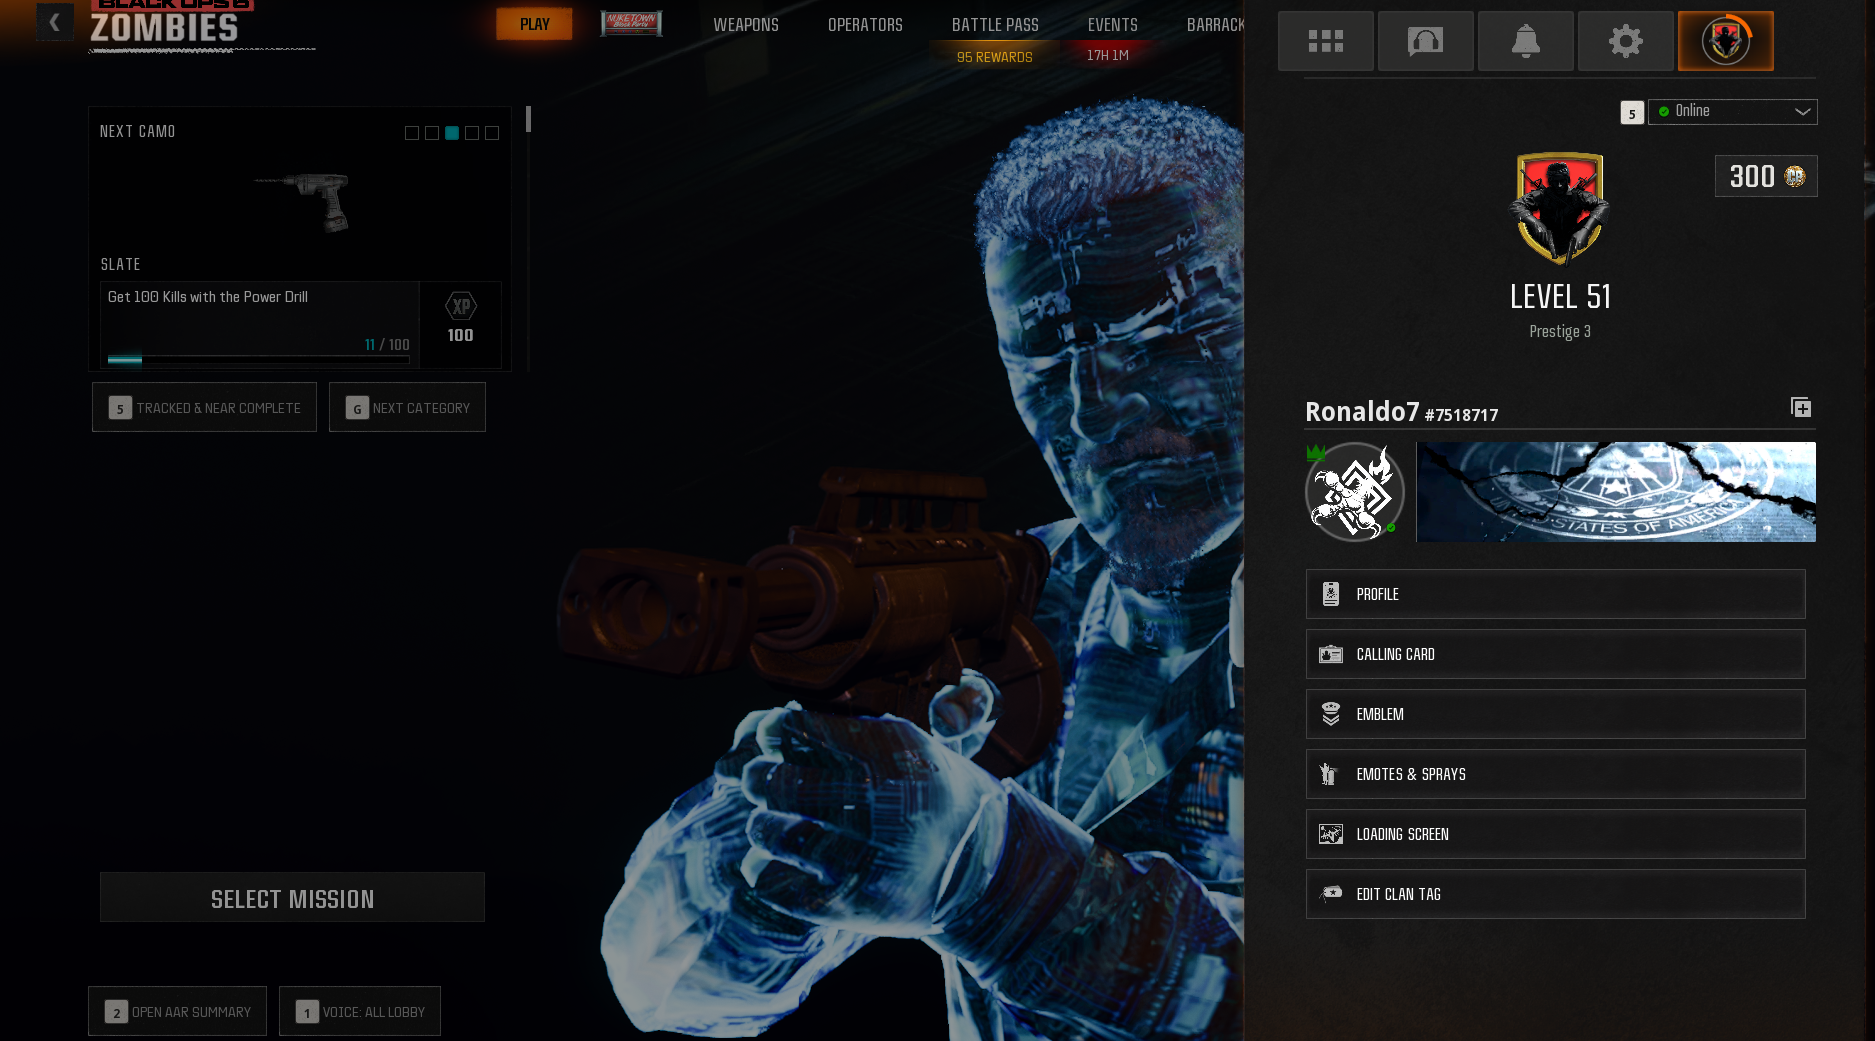Toggle Voice: All Lobby setting
Screen dimensions: 1875x1041
(x=360, y=1011)
